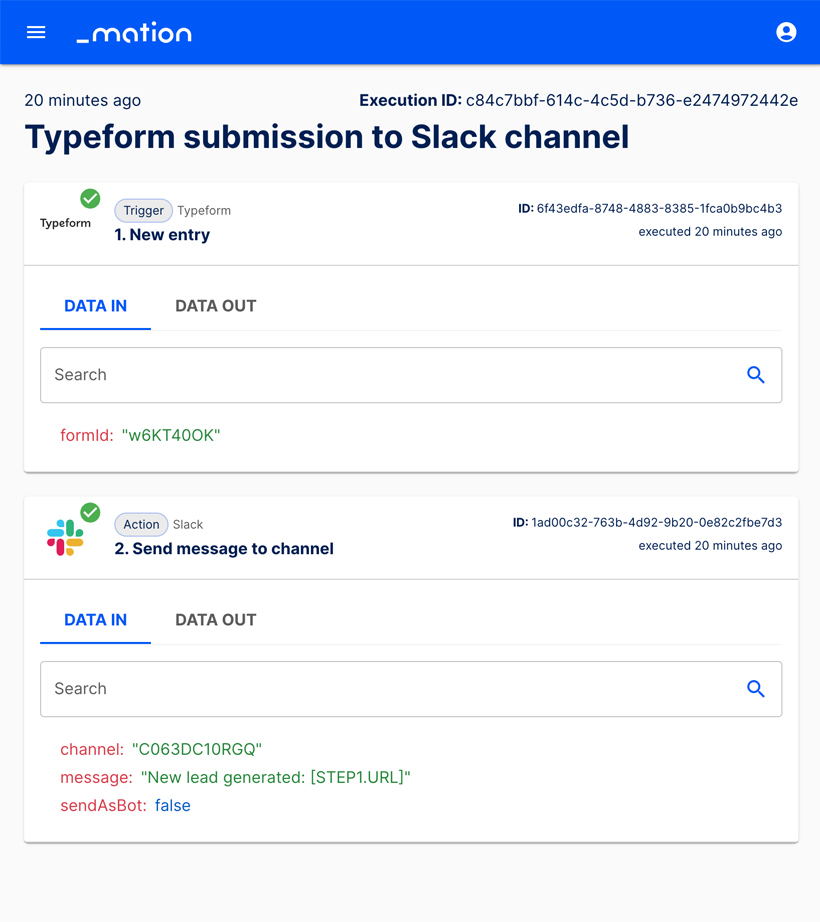Click the green success checkmark on the Slack step
820x922 pixels.
tap(91, 512)
